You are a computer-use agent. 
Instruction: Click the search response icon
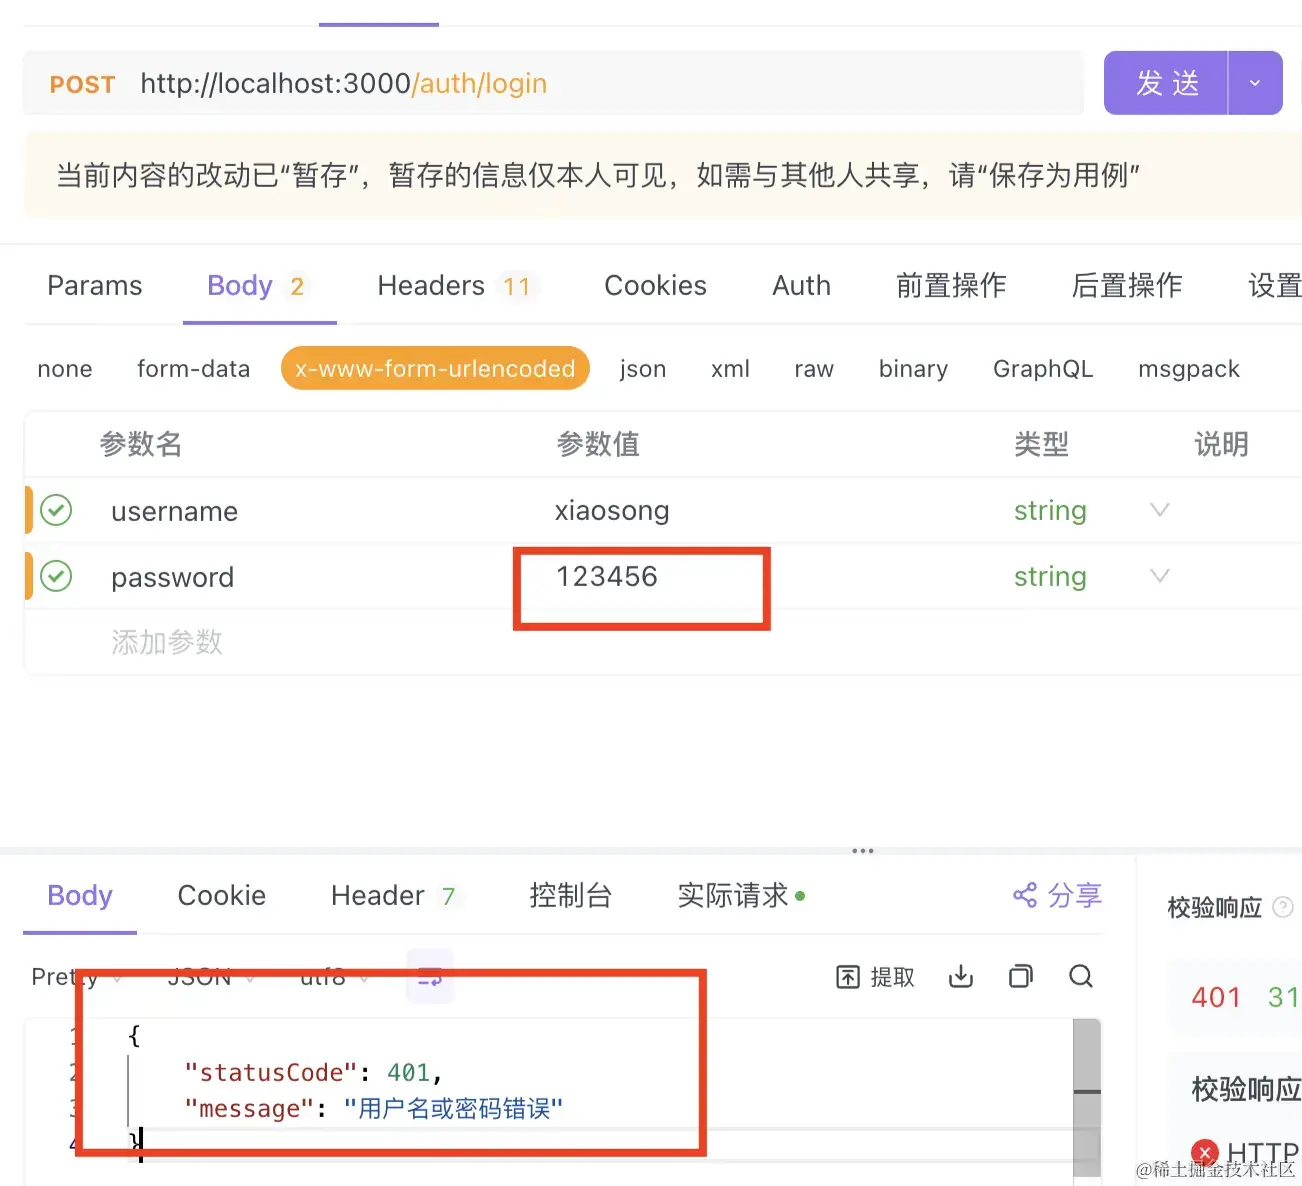point(1081,977)
